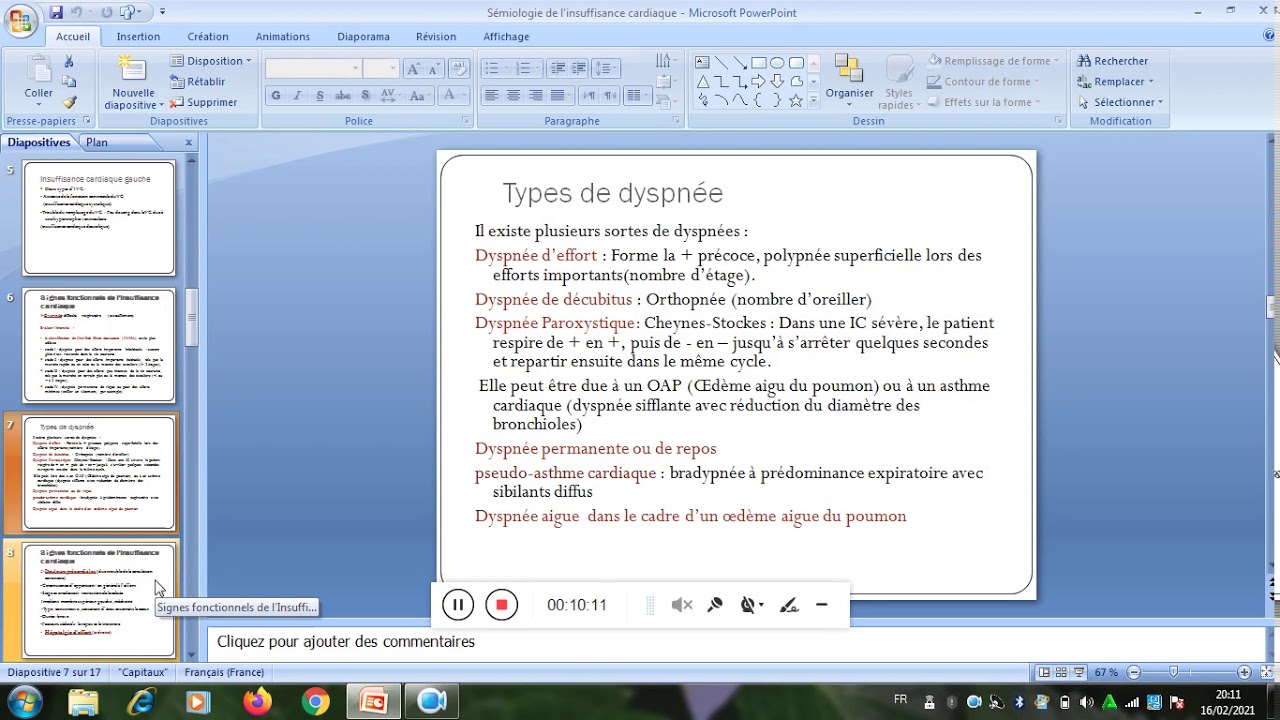Center the text in Paragraphe group
1280x720 pixels.
tap(513, 96)
